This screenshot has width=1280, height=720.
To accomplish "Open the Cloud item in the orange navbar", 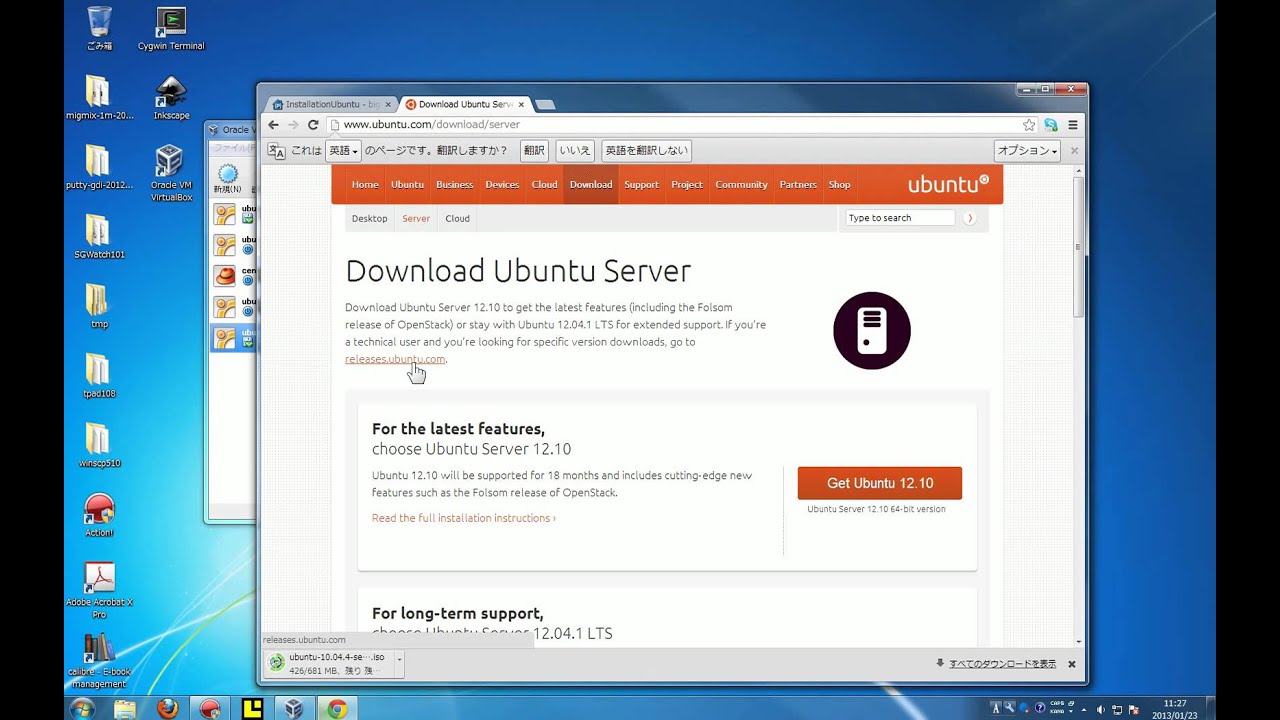I will 544,185.
